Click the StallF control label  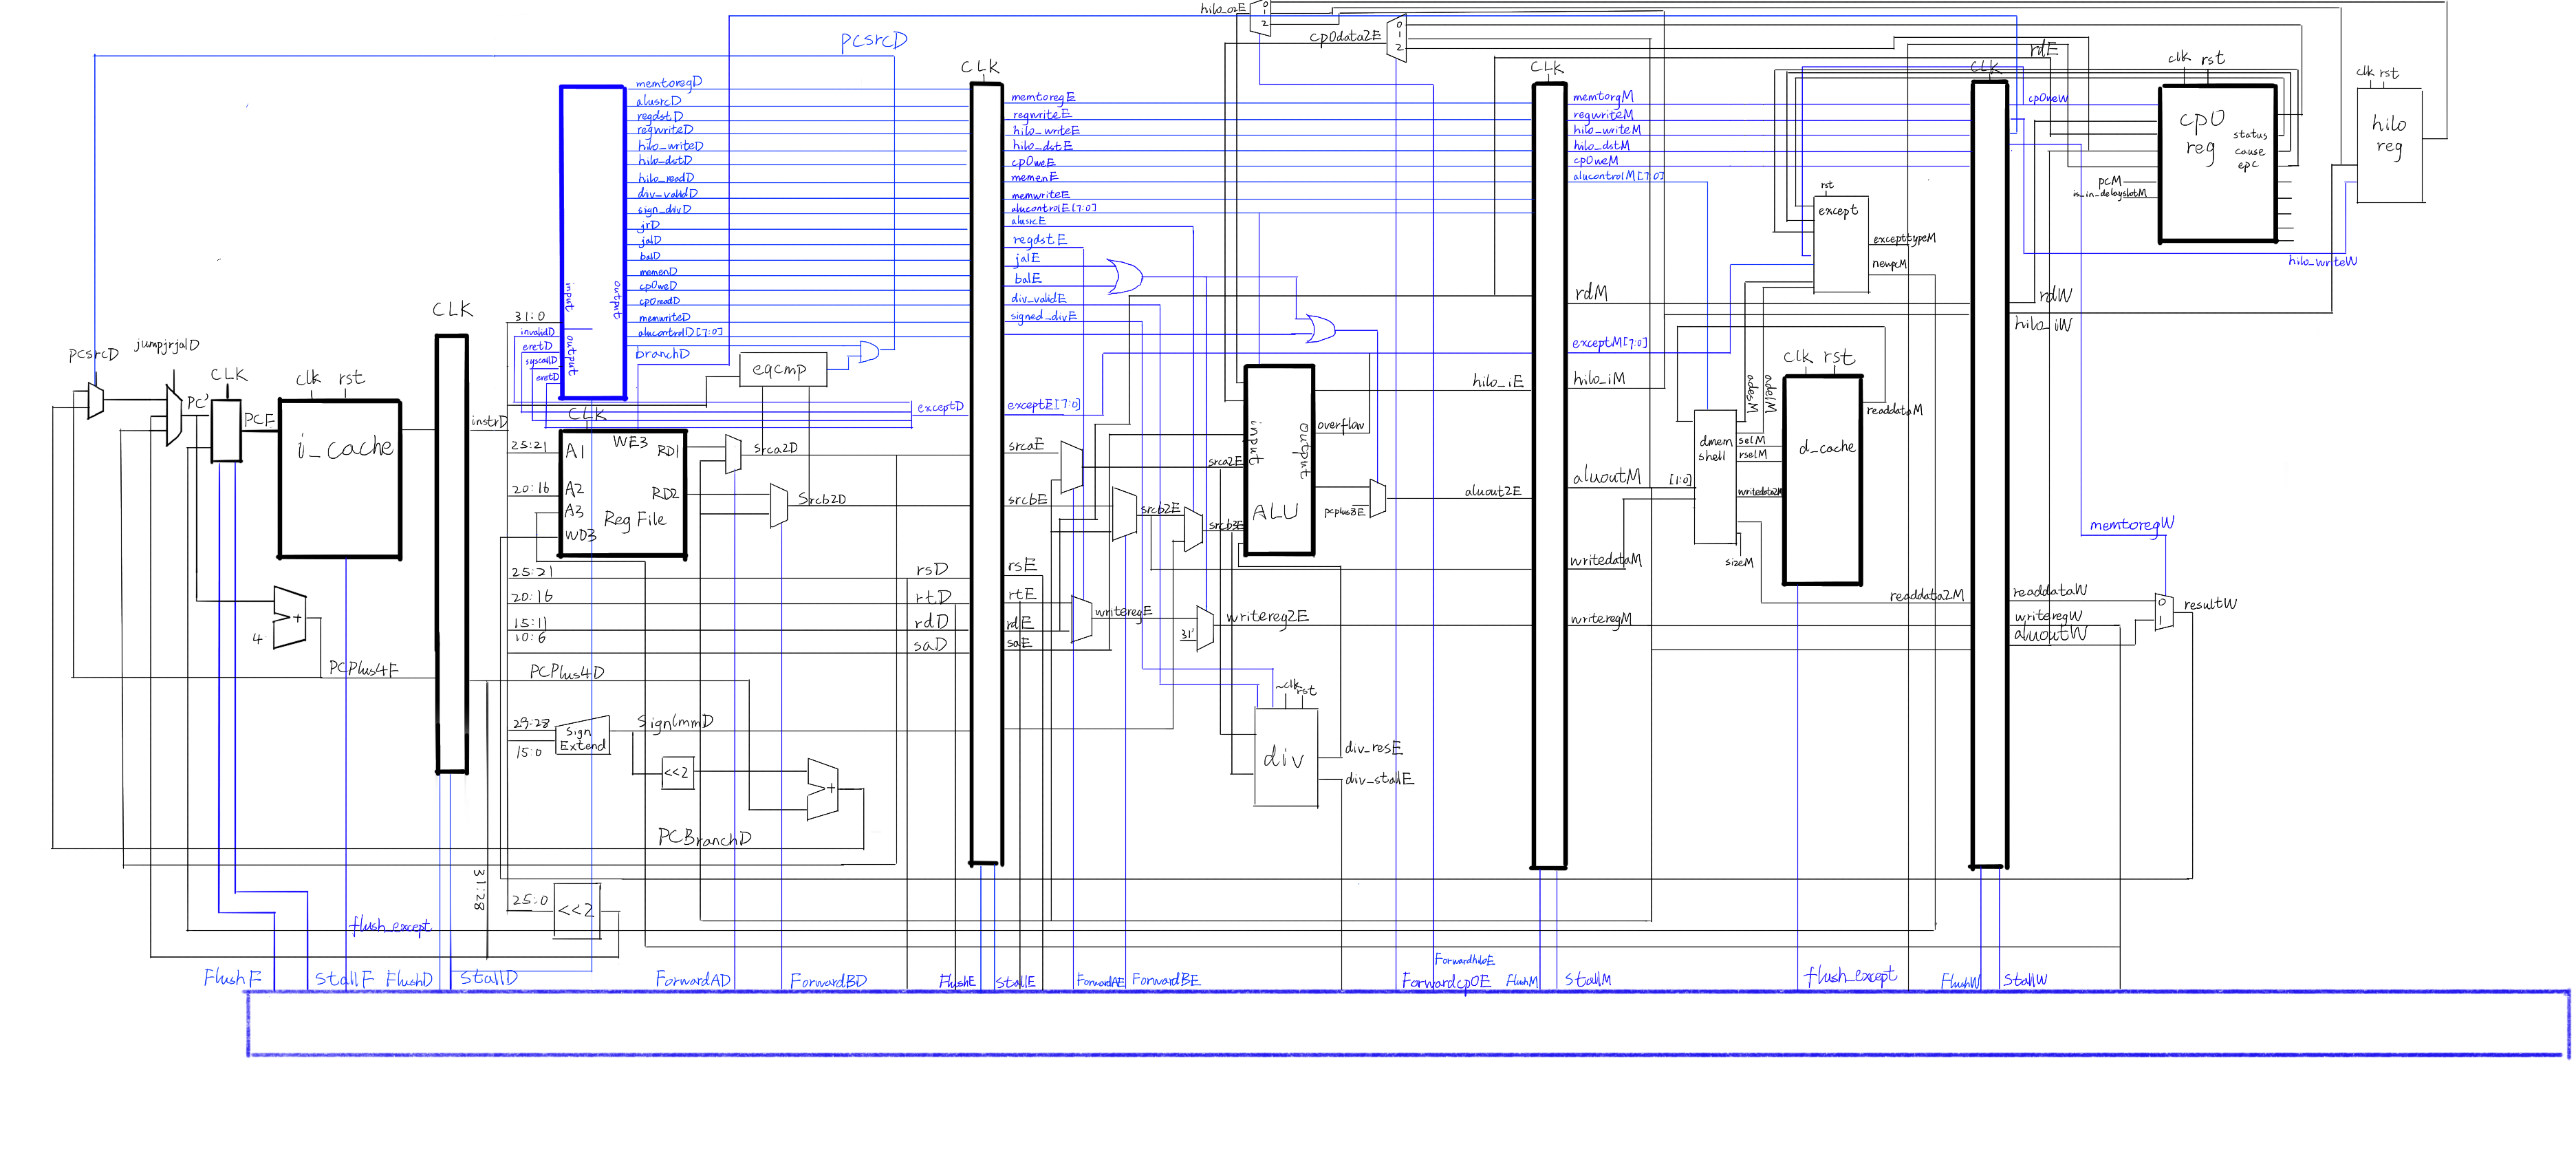pyautogui.click(x=344, y=979)
